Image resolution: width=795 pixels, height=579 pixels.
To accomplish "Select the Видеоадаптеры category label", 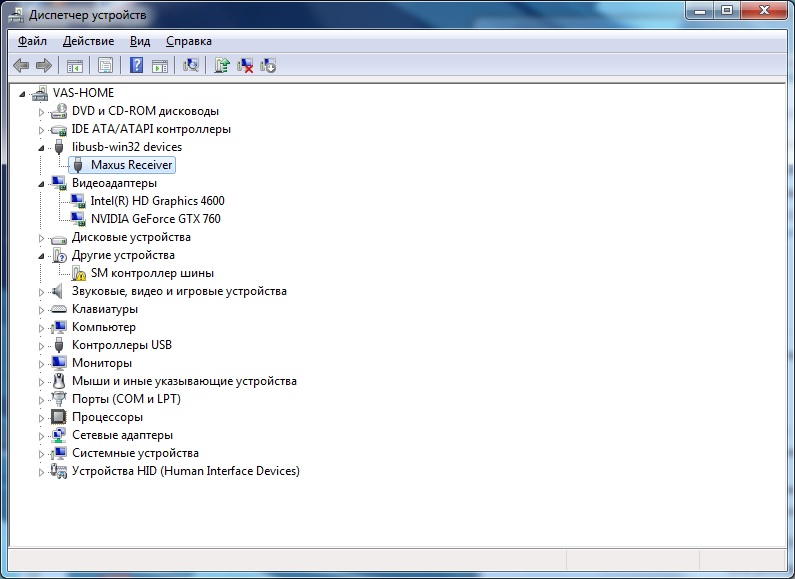I will (x=114, y=183).
